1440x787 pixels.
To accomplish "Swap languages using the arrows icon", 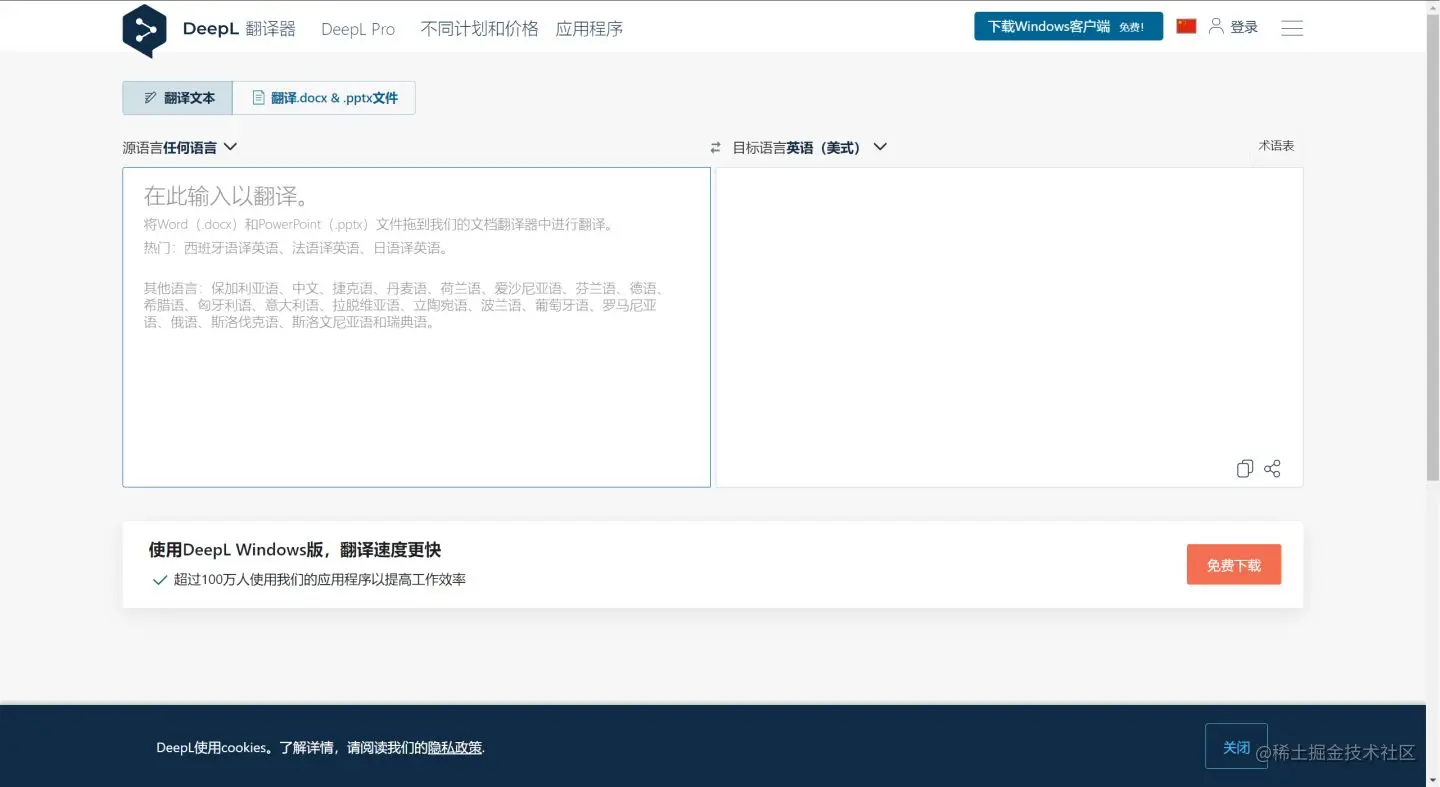I will (x=715, y=147).
